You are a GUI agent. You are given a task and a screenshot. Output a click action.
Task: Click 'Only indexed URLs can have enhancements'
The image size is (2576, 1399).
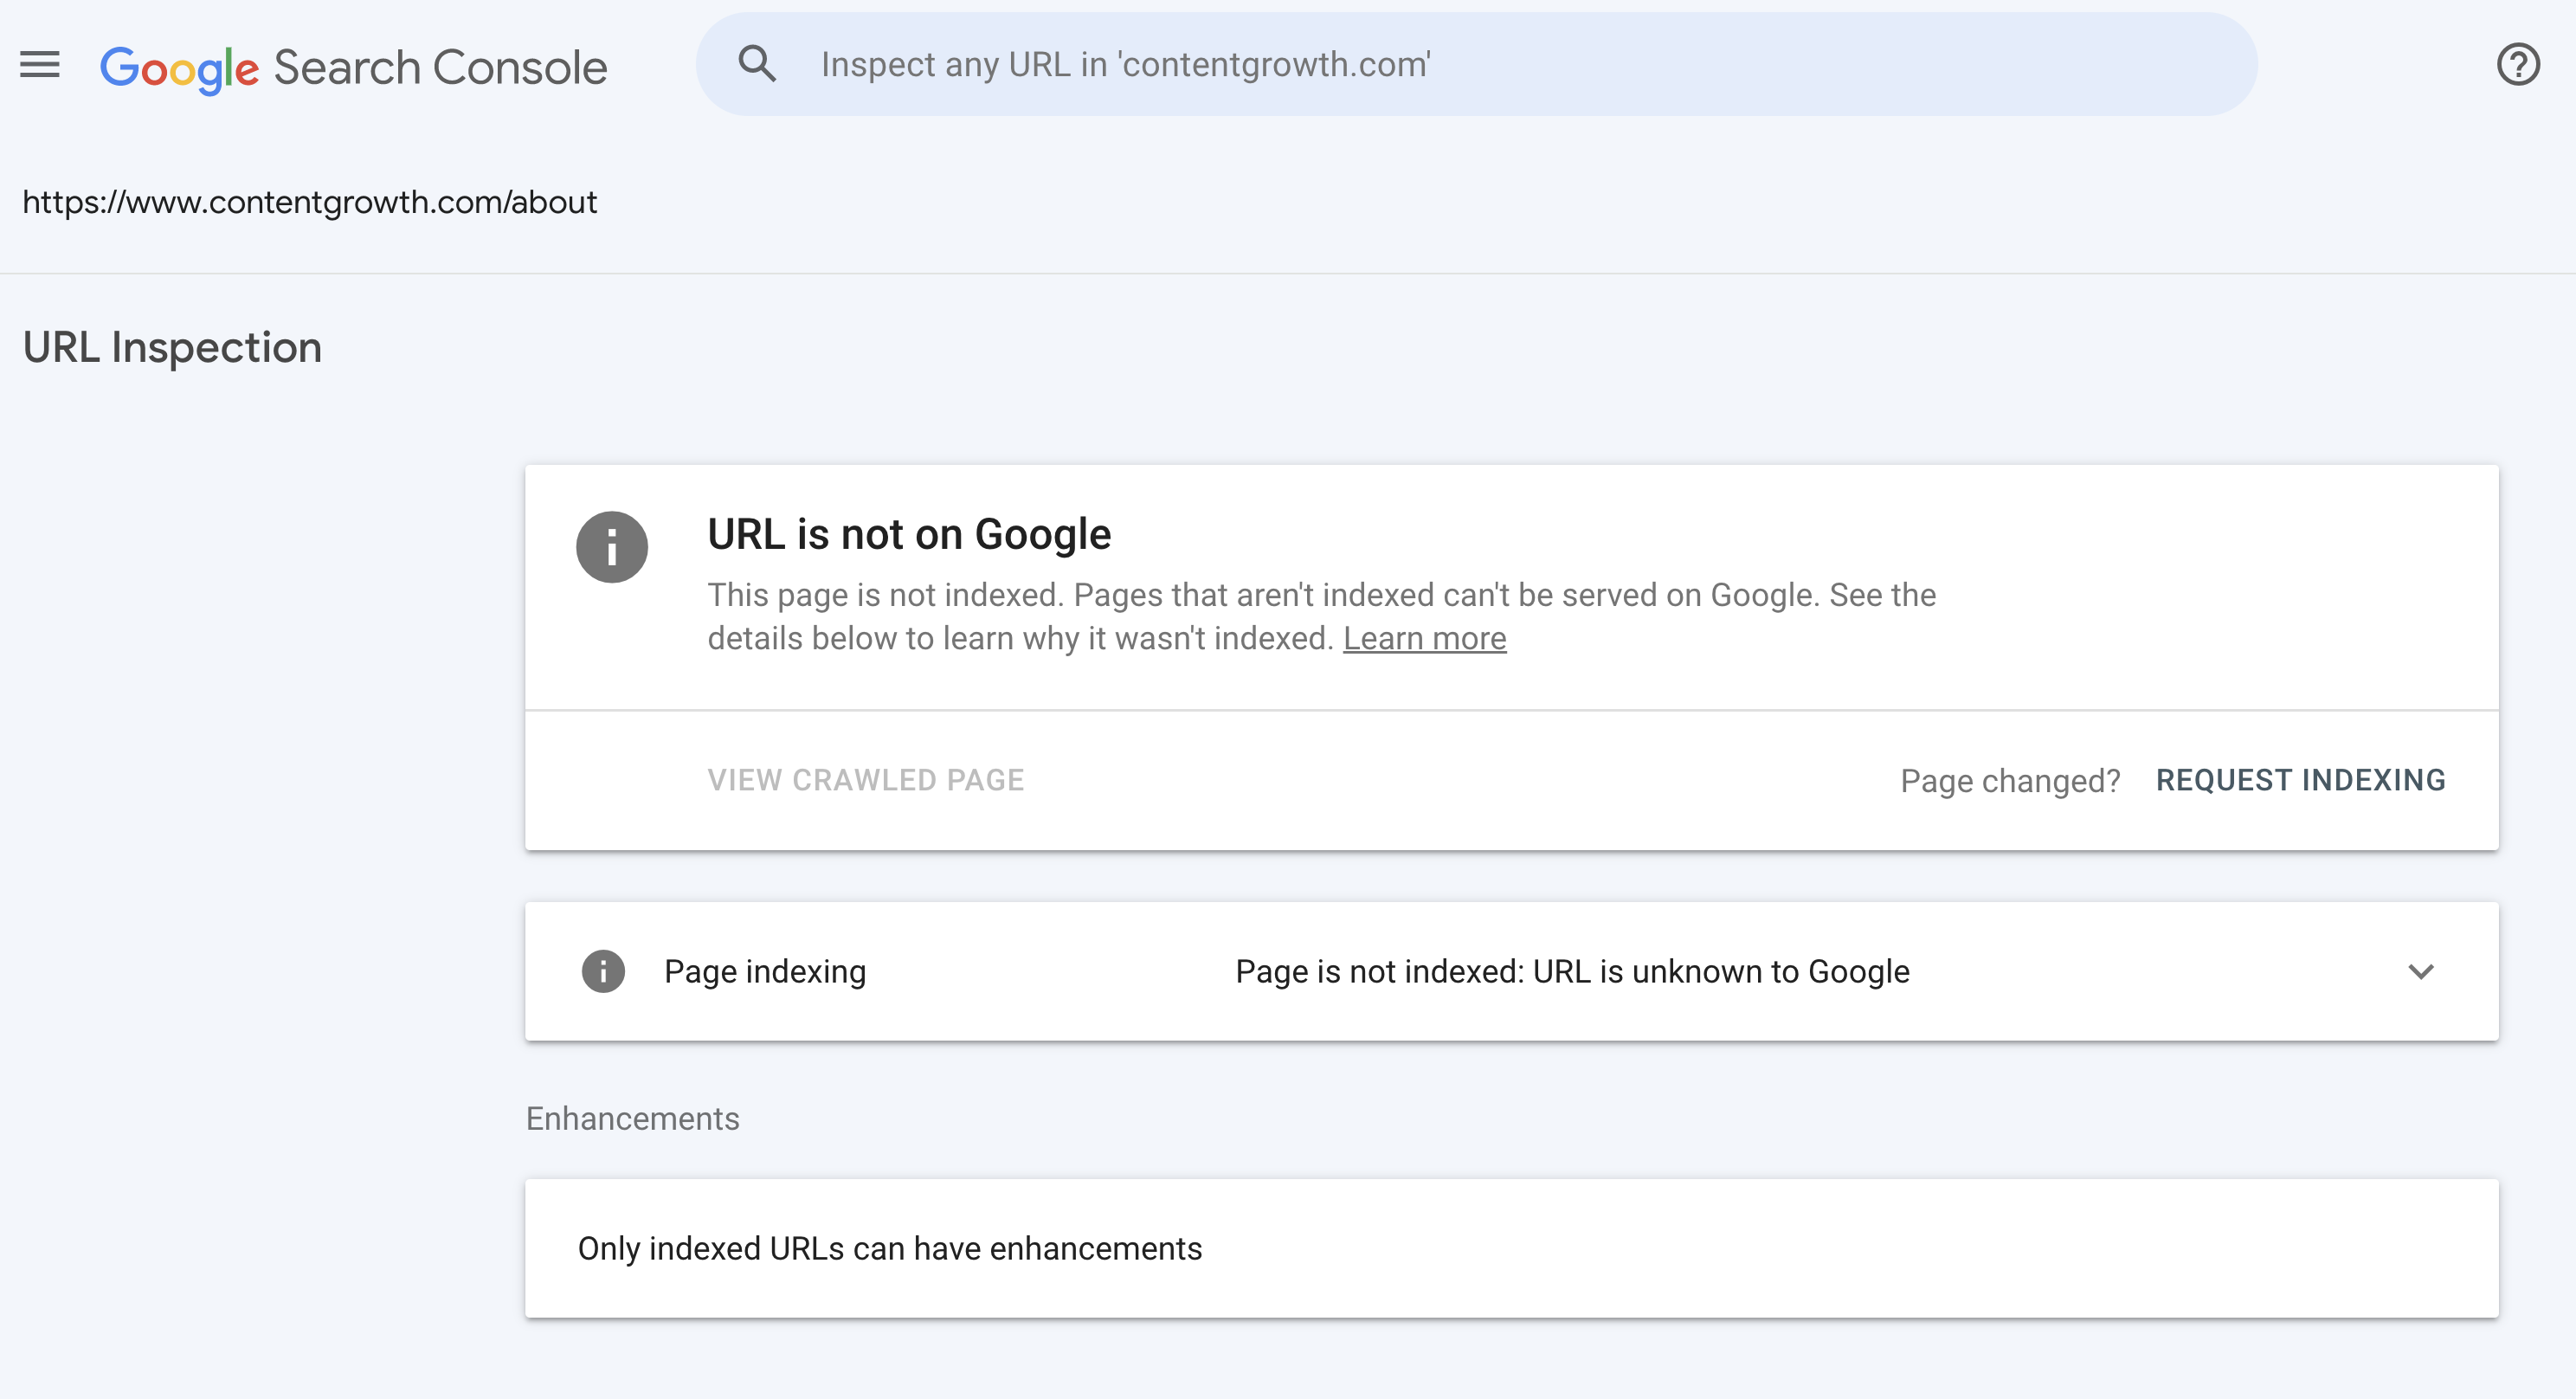coord(890,1248)
